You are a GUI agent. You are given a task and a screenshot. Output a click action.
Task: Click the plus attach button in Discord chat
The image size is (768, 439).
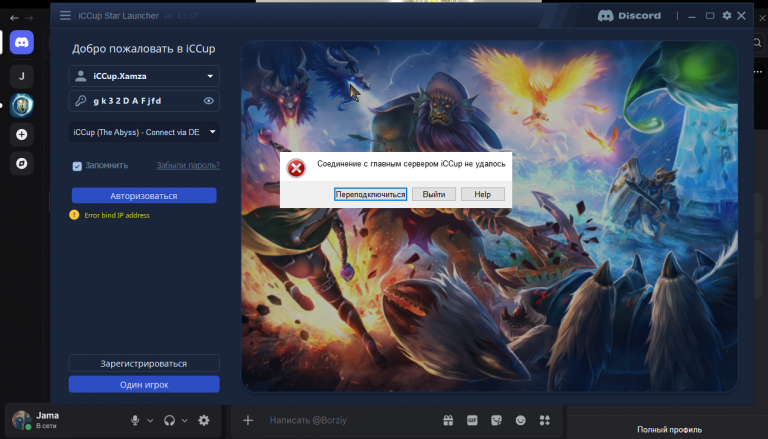point(248,420)
